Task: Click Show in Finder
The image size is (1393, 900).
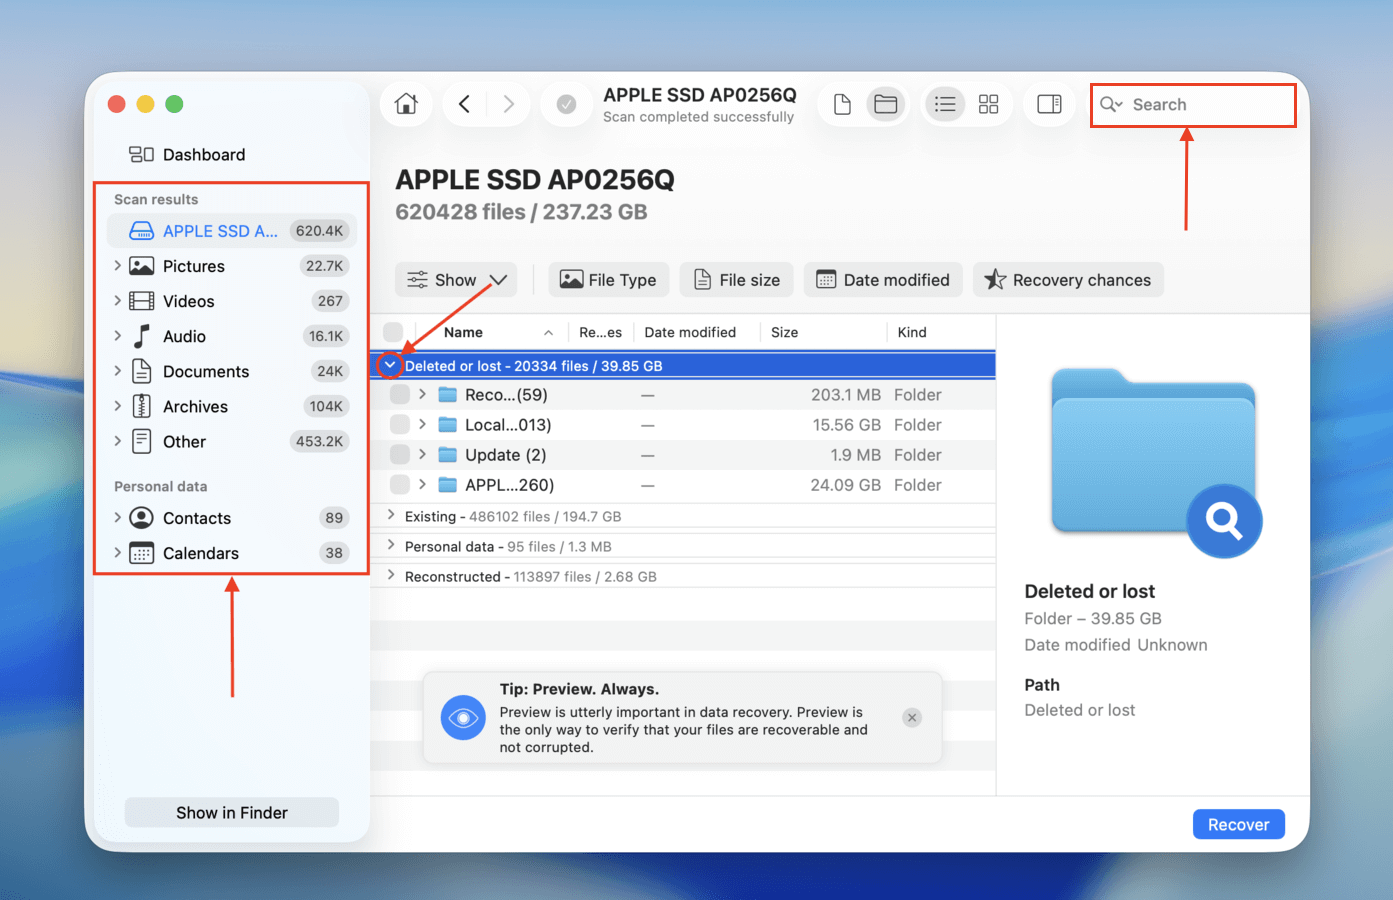Action: point(231,812)
